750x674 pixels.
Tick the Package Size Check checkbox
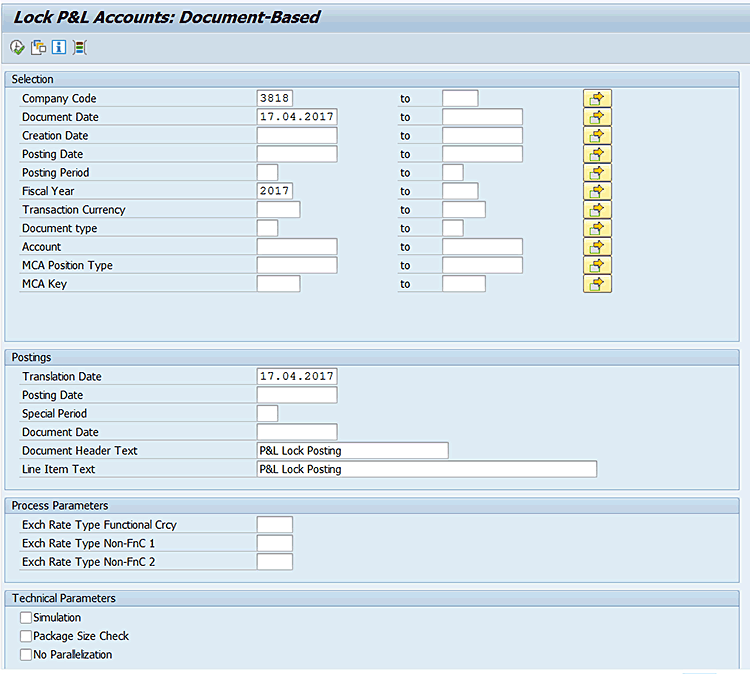tap(26, 636)
